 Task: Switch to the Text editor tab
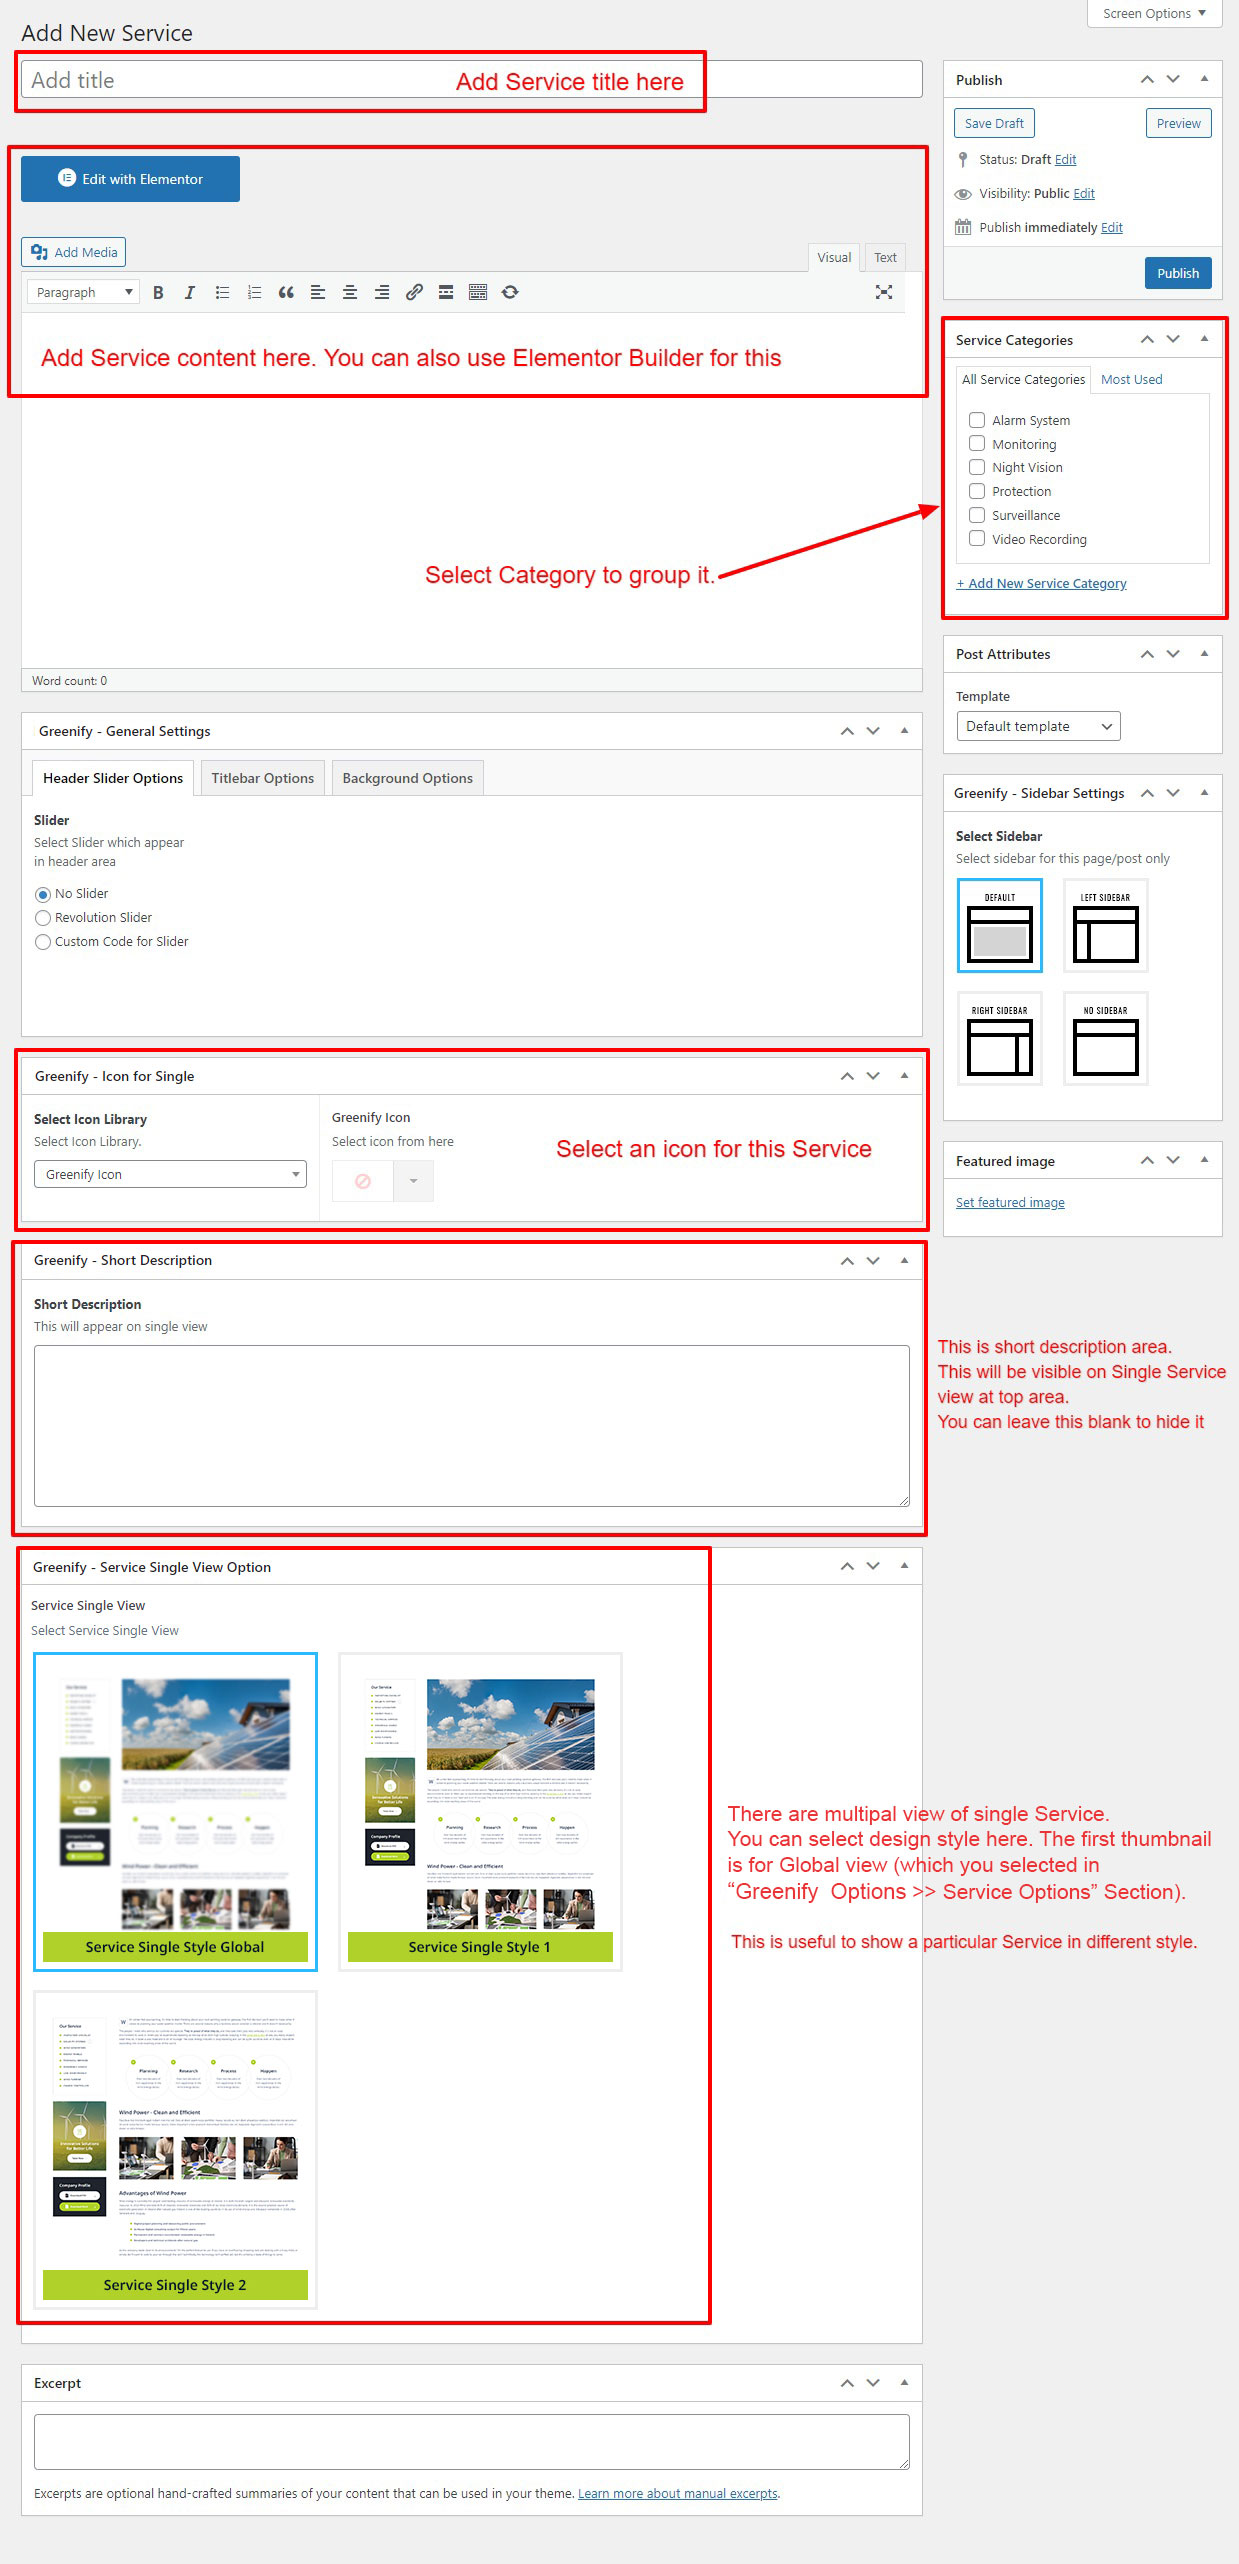[885, 257]
